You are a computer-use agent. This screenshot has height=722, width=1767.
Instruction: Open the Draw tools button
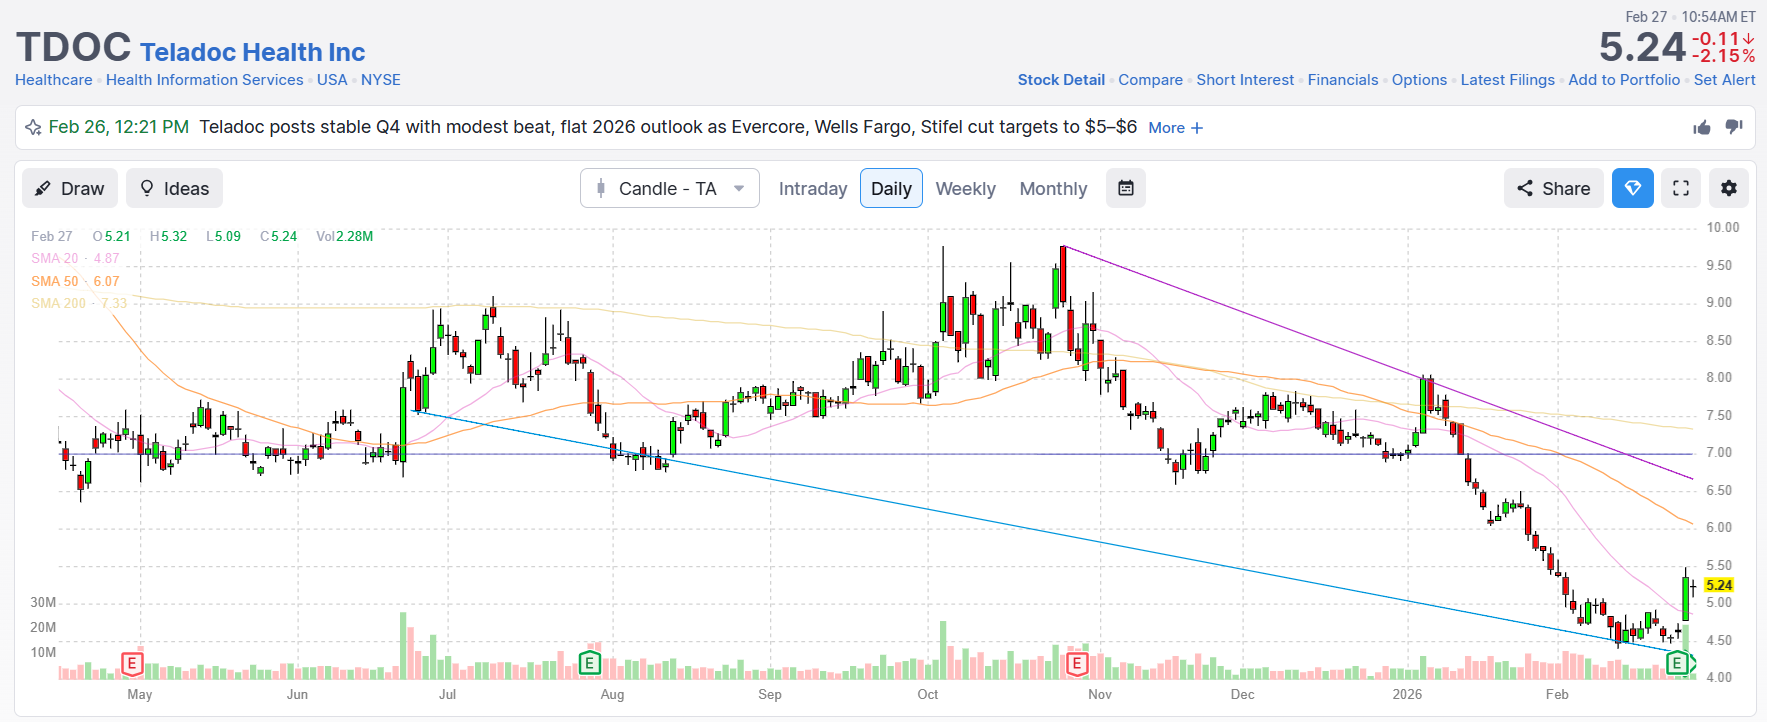coord(70,188)
